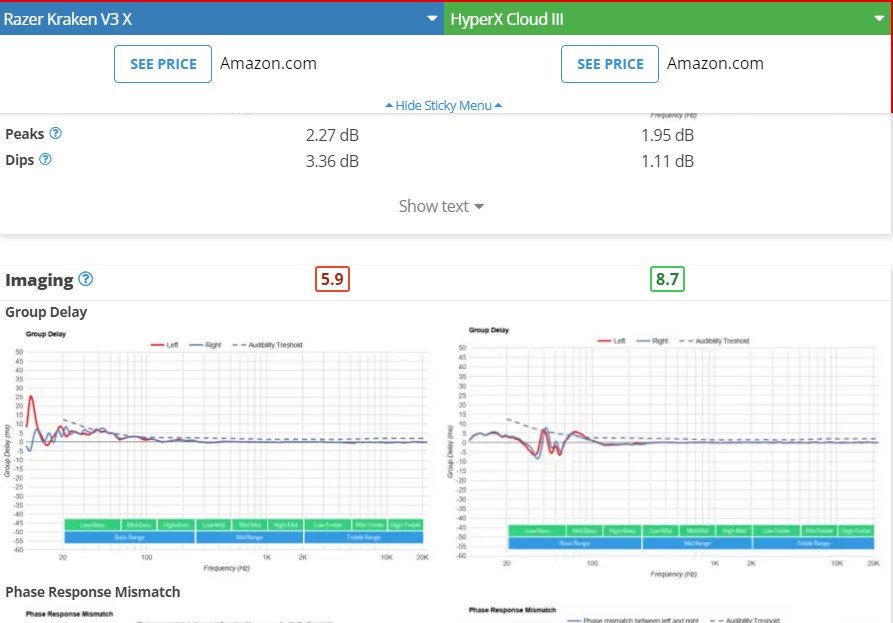Open the Razer Kraken group delay graph

click(216, 451)
